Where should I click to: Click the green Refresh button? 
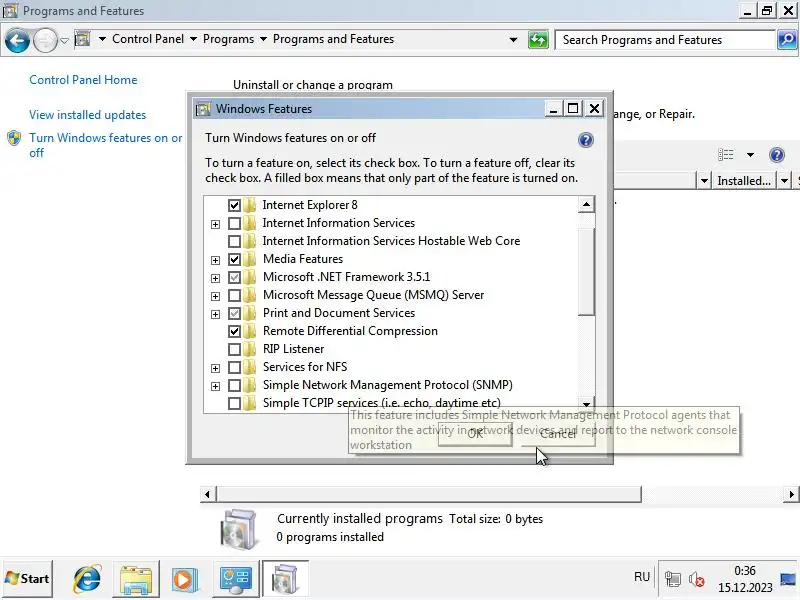(x=538, y=40)
